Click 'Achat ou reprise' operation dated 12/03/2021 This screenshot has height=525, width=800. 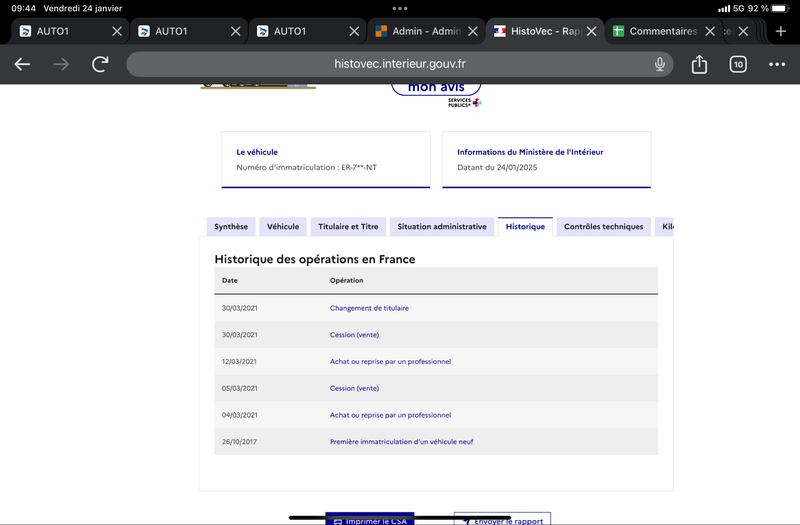coord(390,361)
